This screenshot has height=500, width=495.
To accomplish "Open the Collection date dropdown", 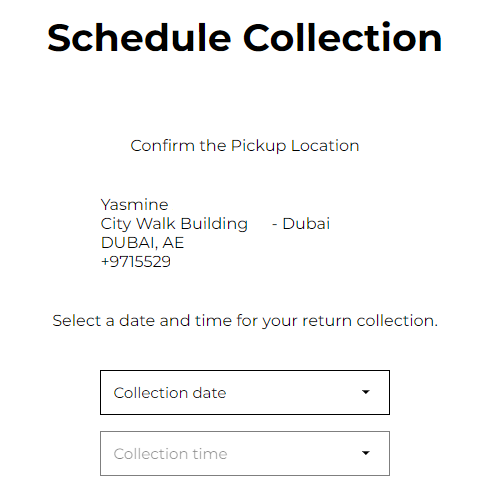I will (x=245, y=392).
